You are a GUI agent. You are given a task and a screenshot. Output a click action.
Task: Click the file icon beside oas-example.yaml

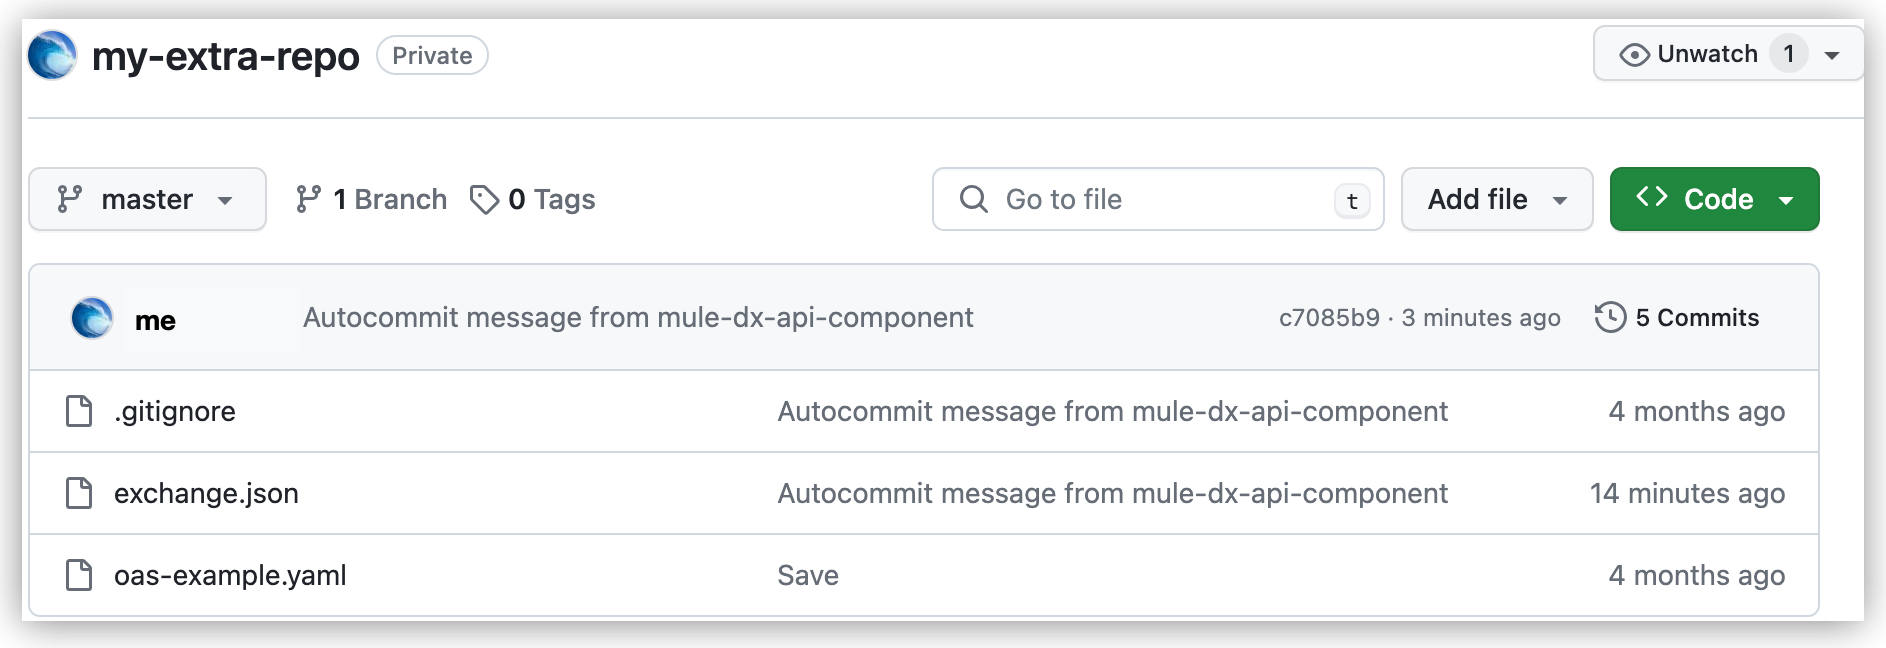tap(79, 575)
